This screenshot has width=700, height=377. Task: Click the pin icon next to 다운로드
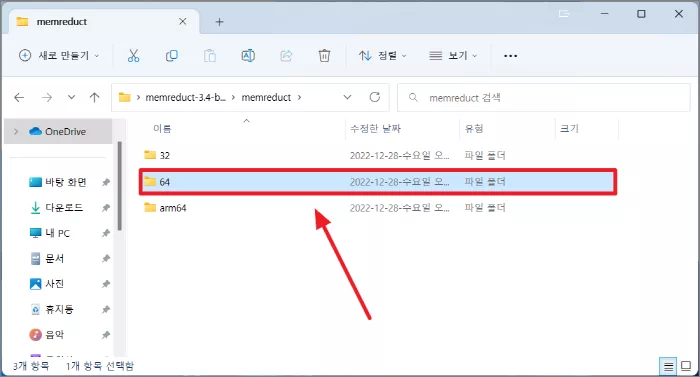[x=106, y=208]
